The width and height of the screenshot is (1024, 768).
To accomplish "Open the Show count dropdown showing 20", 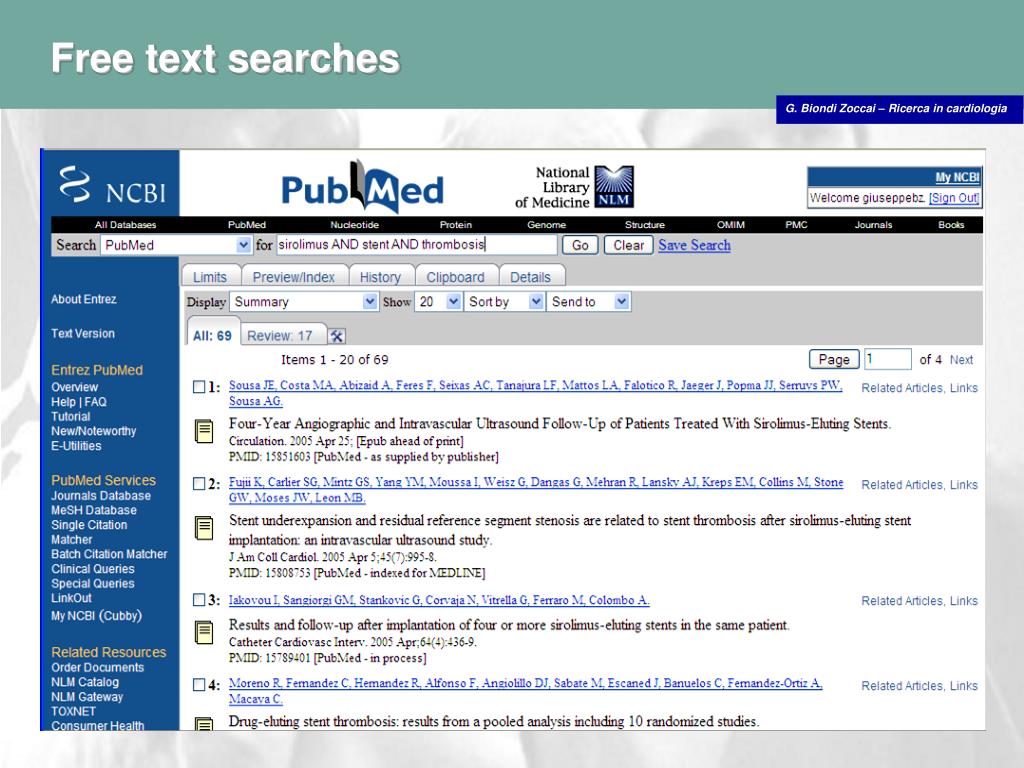I will pos(438,302).
